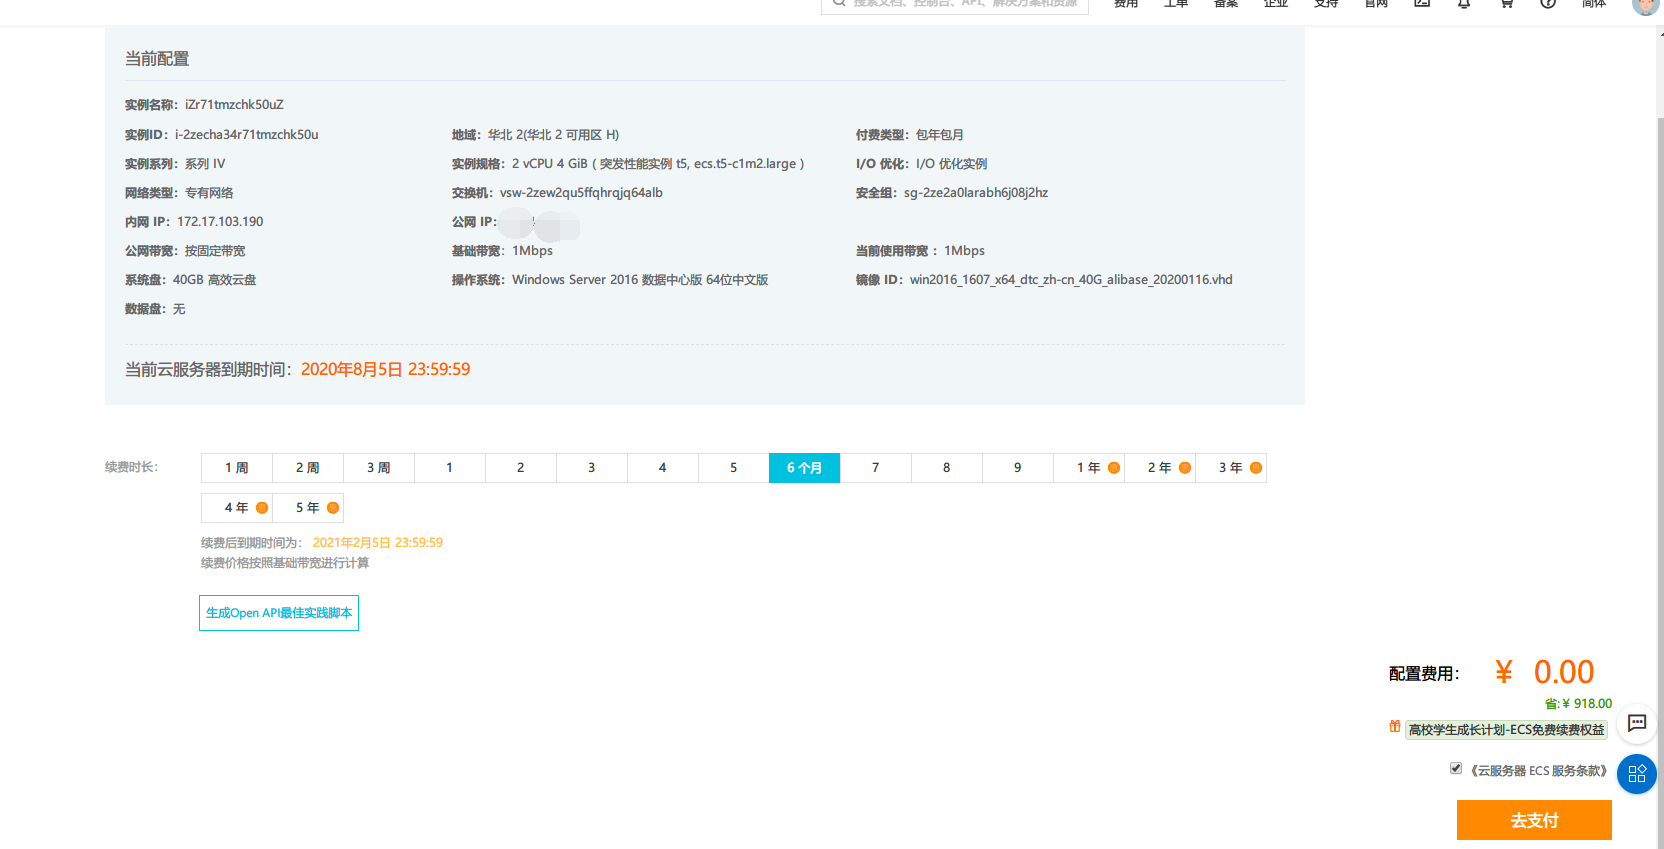Open the 云服务器 ECS 服务条款 link
The image size is (1664, 849).
pos(1538,771)
